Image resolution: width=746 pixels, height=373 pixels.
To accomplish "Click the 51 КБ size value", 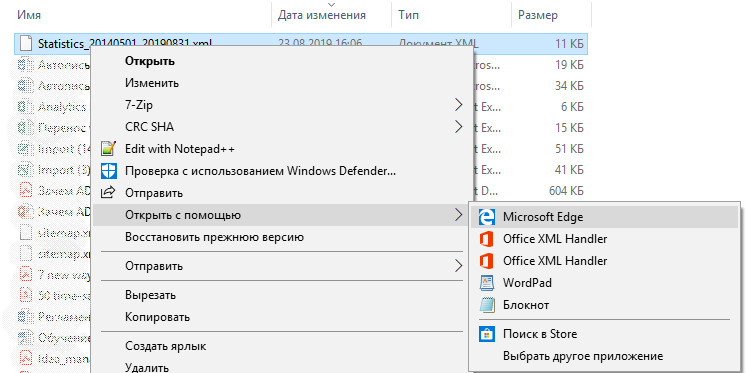I will (569, 149).
